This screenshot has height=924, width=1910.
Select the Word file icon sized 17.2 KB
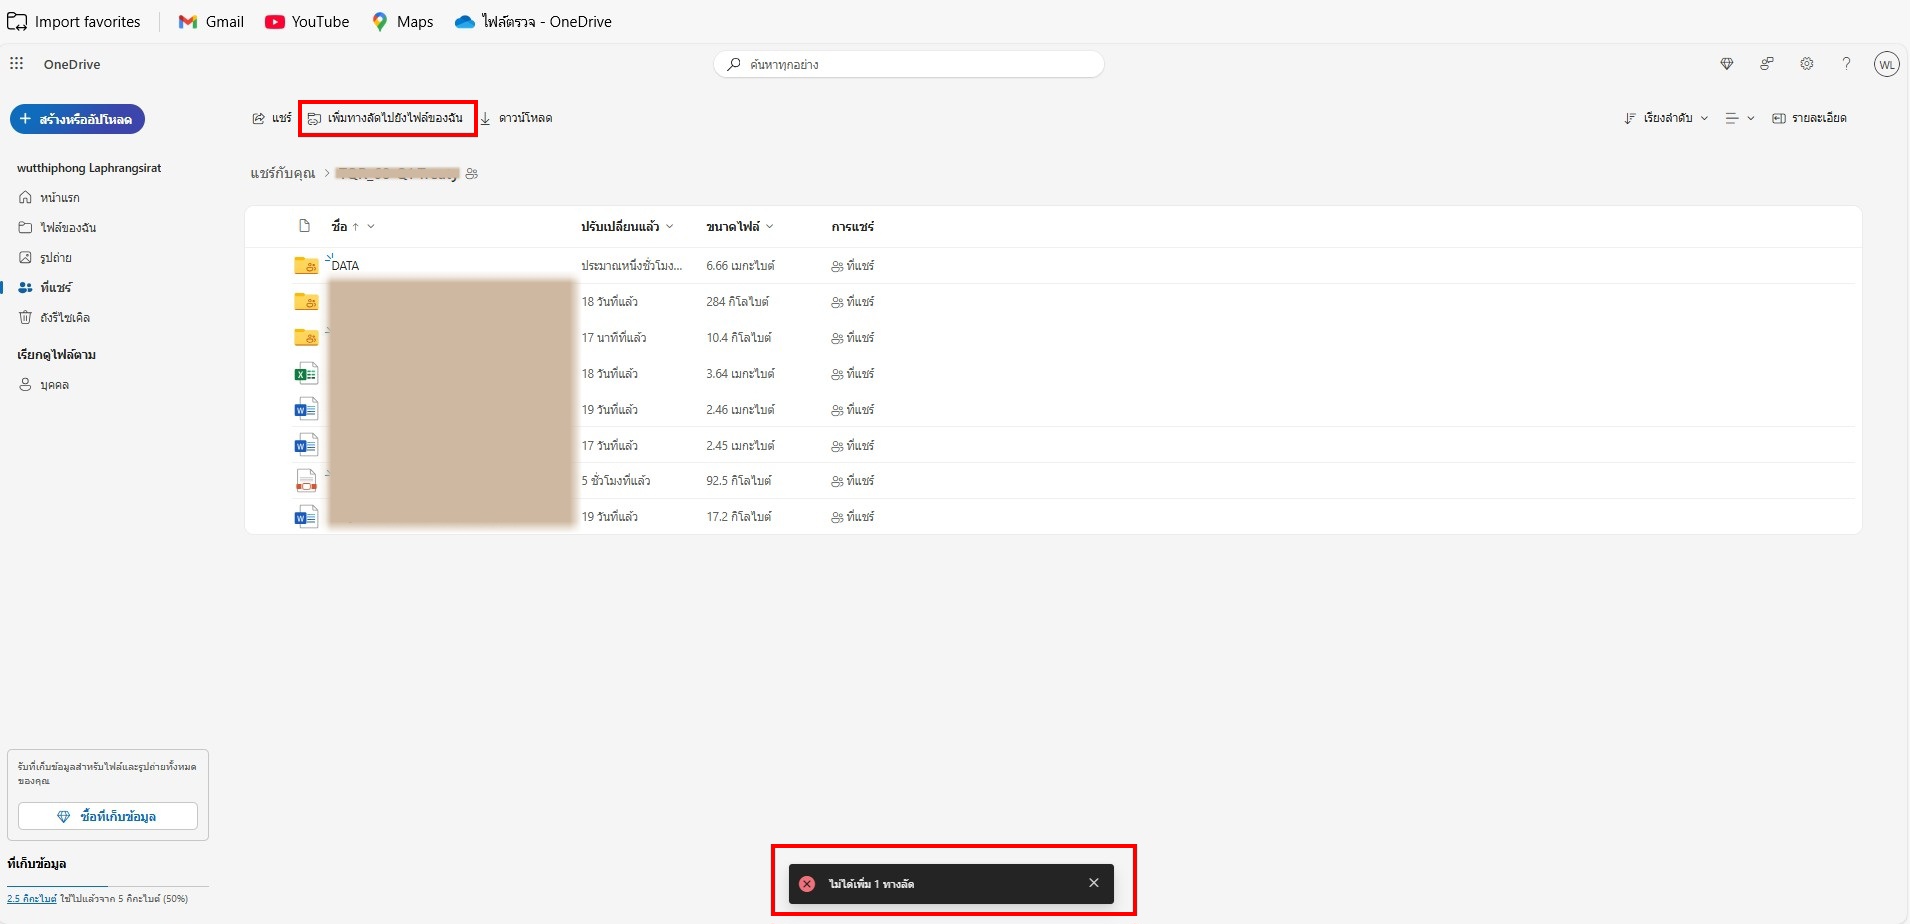click(306, 517)
